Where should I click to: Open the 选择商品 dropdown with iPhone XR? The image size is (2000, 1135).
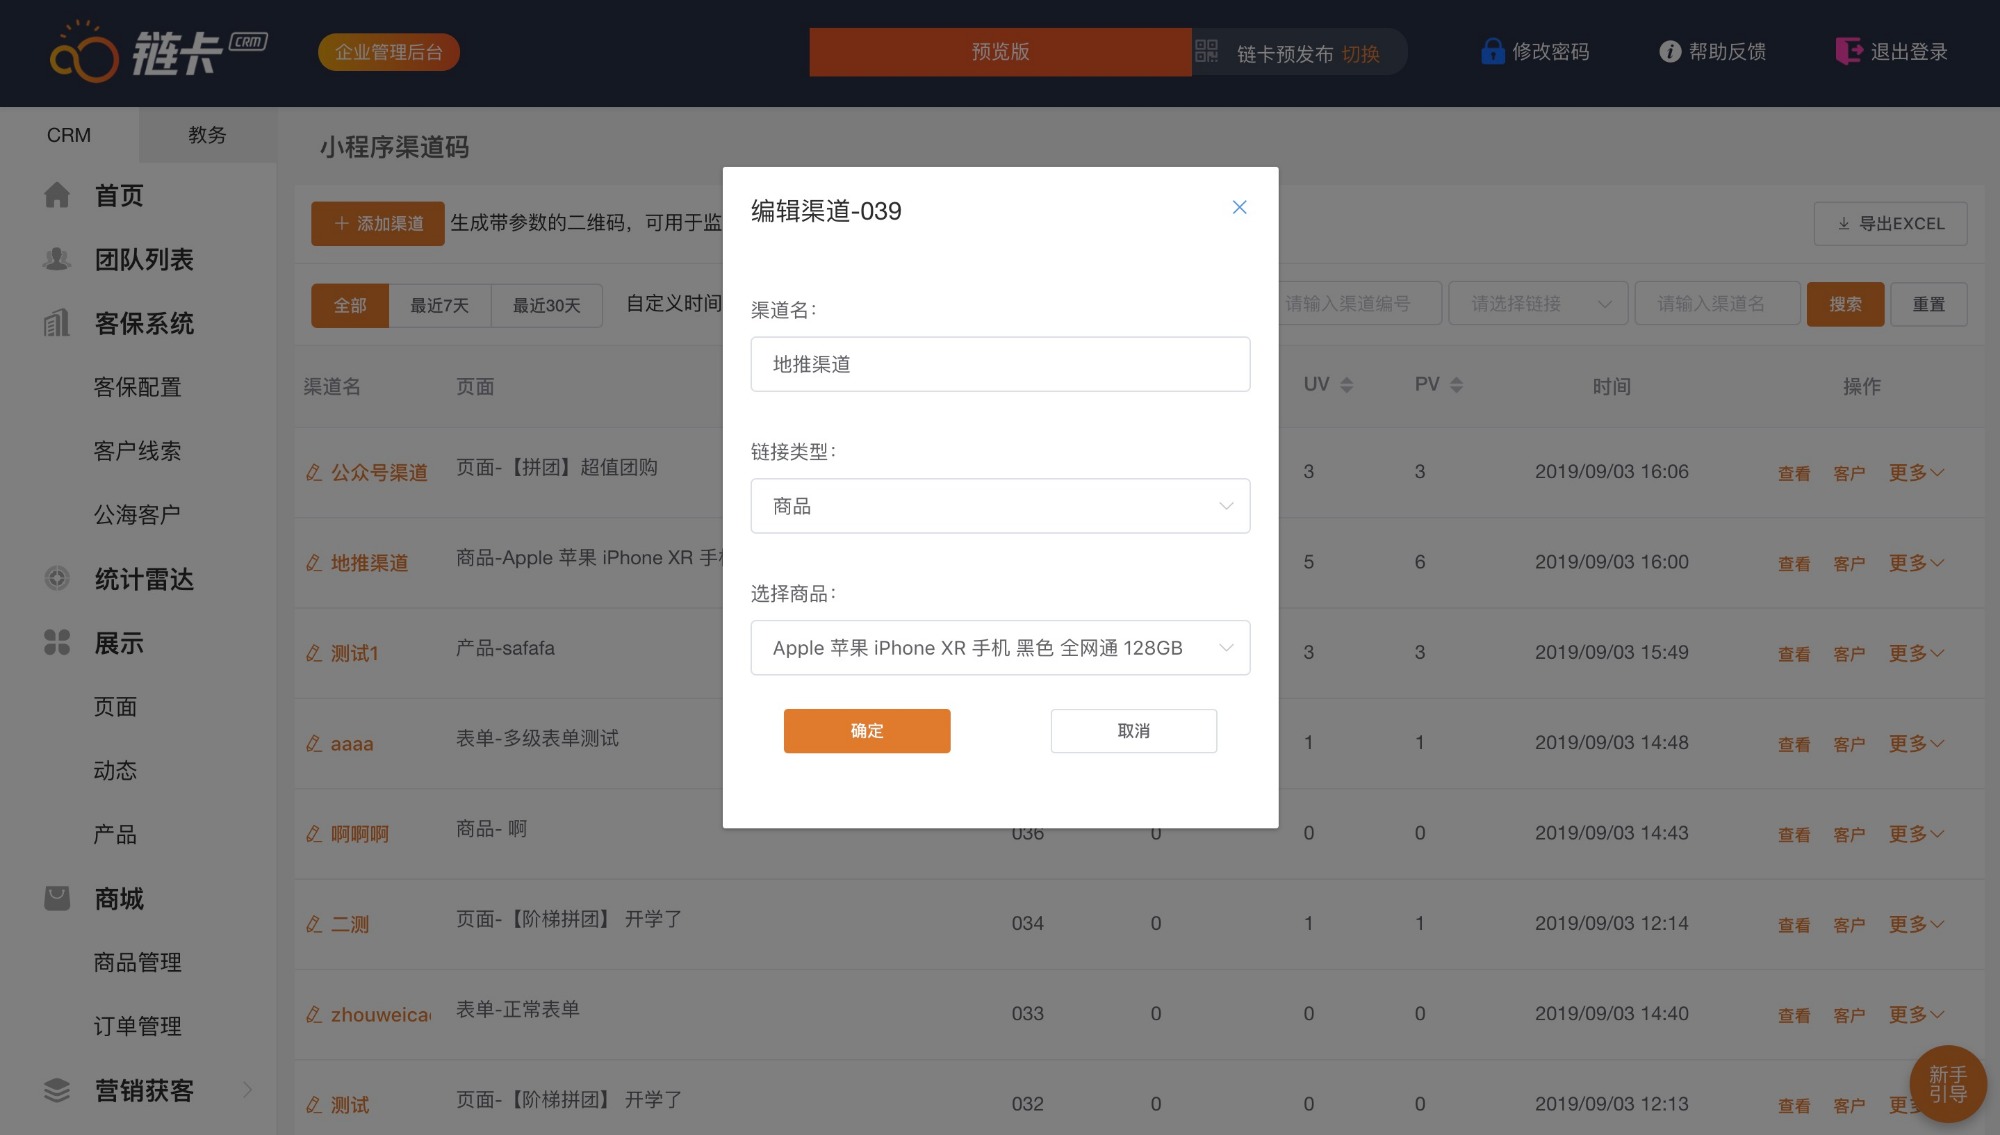pyautogui.click(x=1000, y=648)
